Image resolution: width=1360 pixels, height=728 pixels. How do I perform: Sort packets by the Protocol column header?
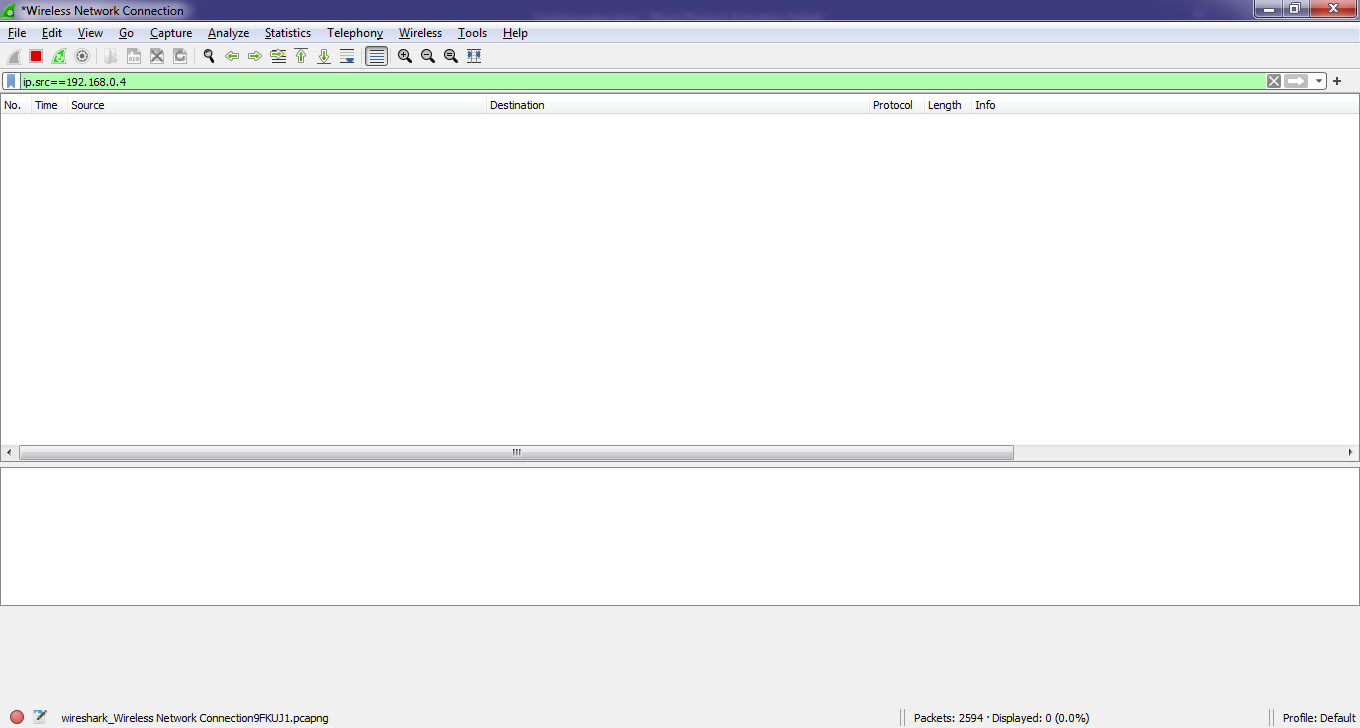pos(892,105)
